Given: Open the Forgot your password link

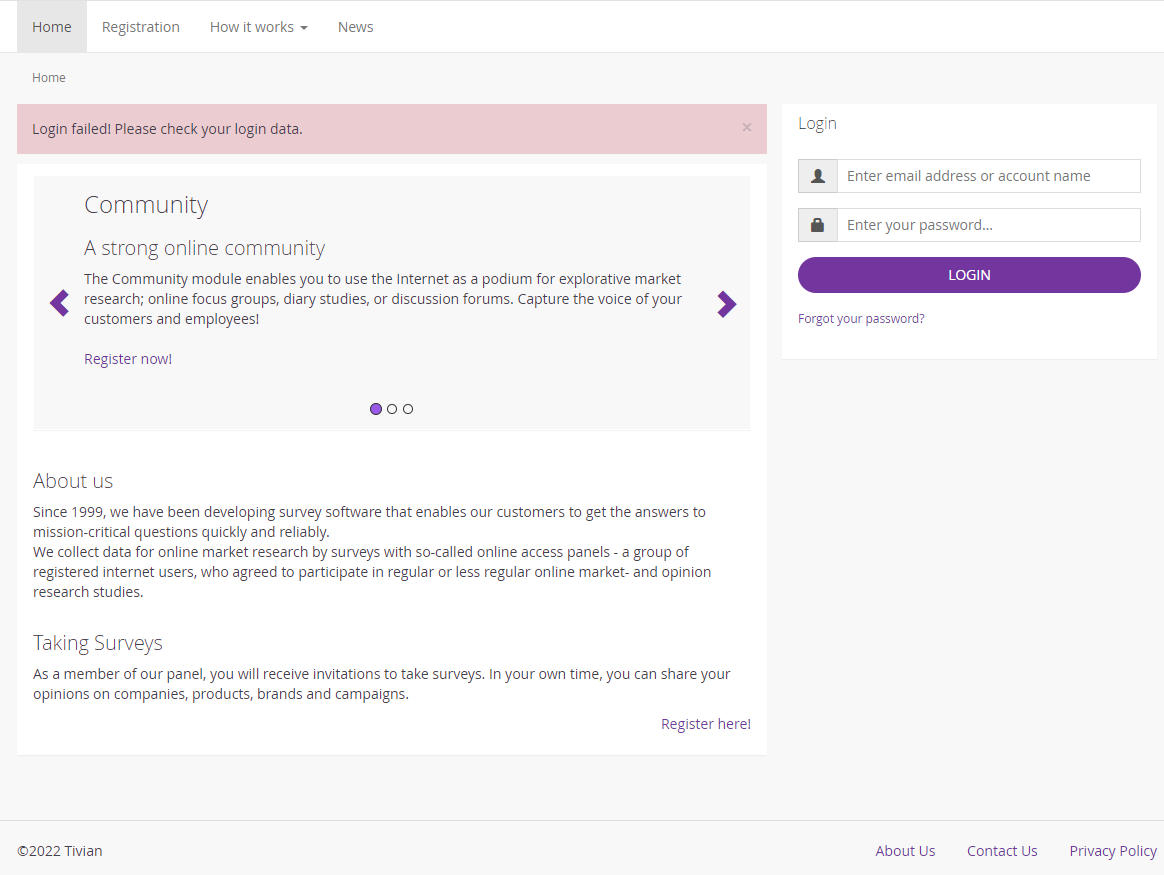Looking at the screenshot, I should [x=861, y=318].
